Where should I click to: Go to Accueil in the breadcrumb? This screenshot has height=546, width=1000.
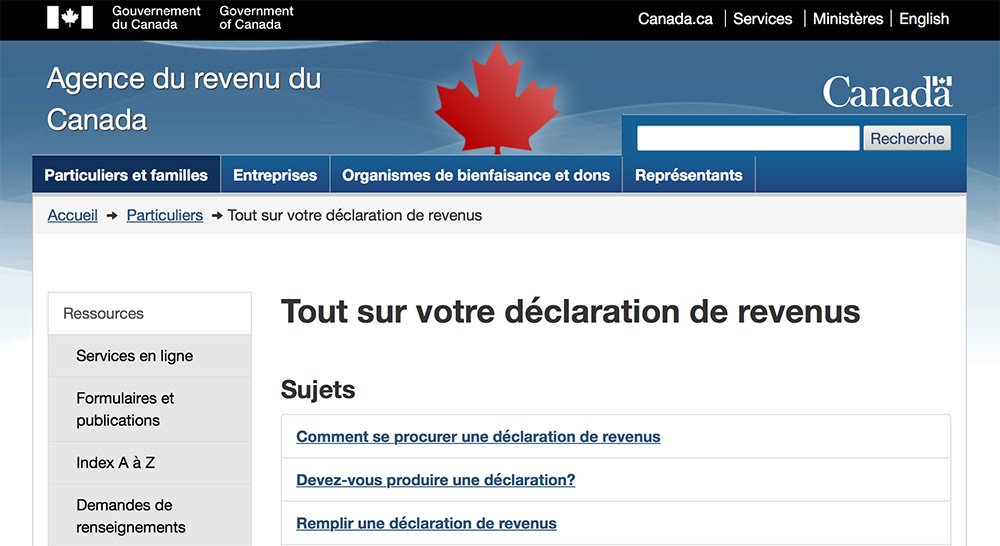click(73, 215)
